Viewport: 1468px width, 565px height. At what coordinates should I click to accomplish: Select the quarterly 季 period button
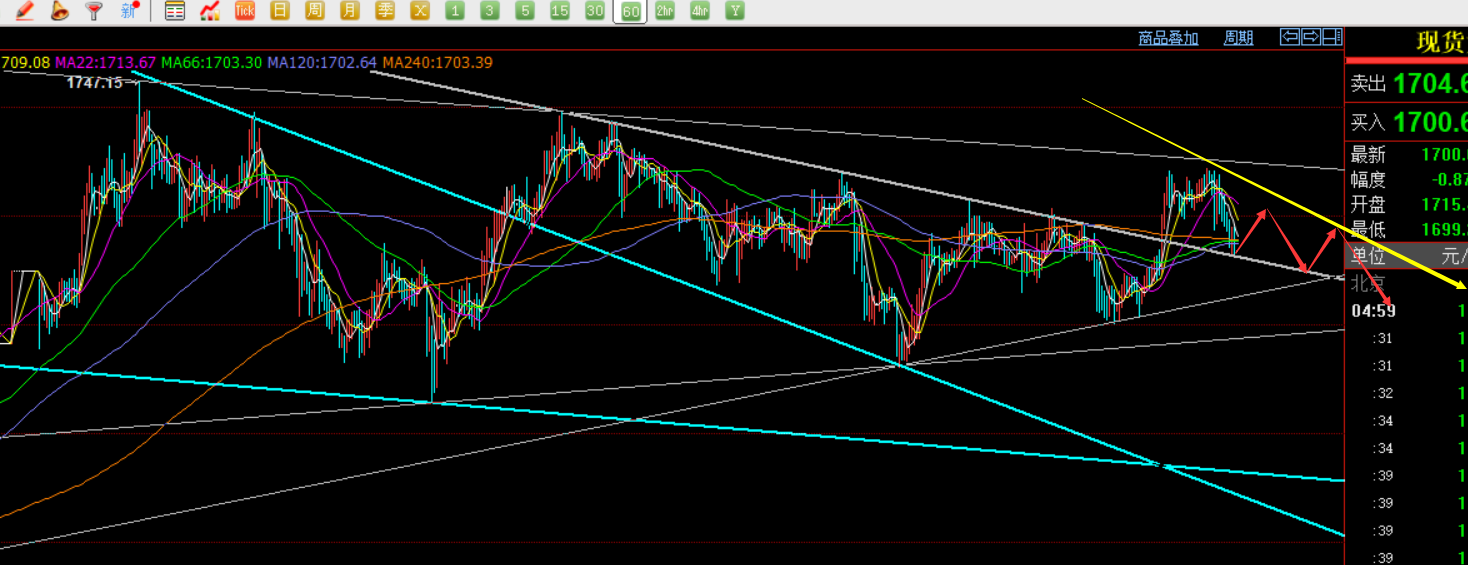[x=385, y=11]
